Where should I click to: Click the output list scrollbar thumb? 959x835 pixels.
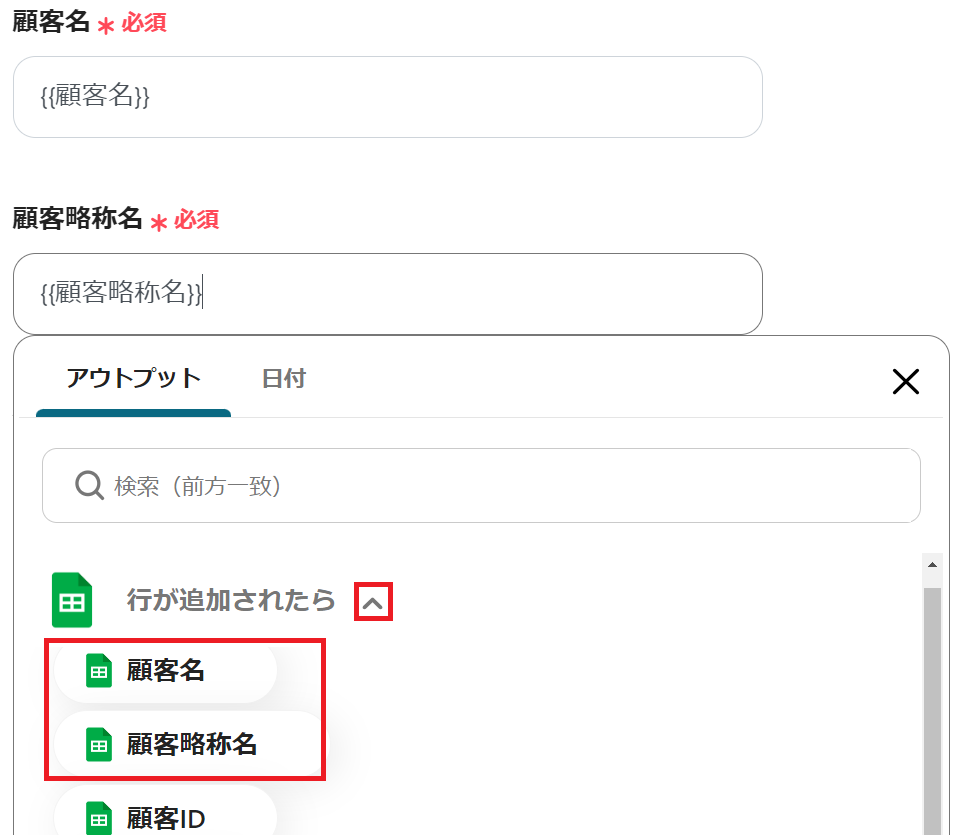click(x=932, y=700)
